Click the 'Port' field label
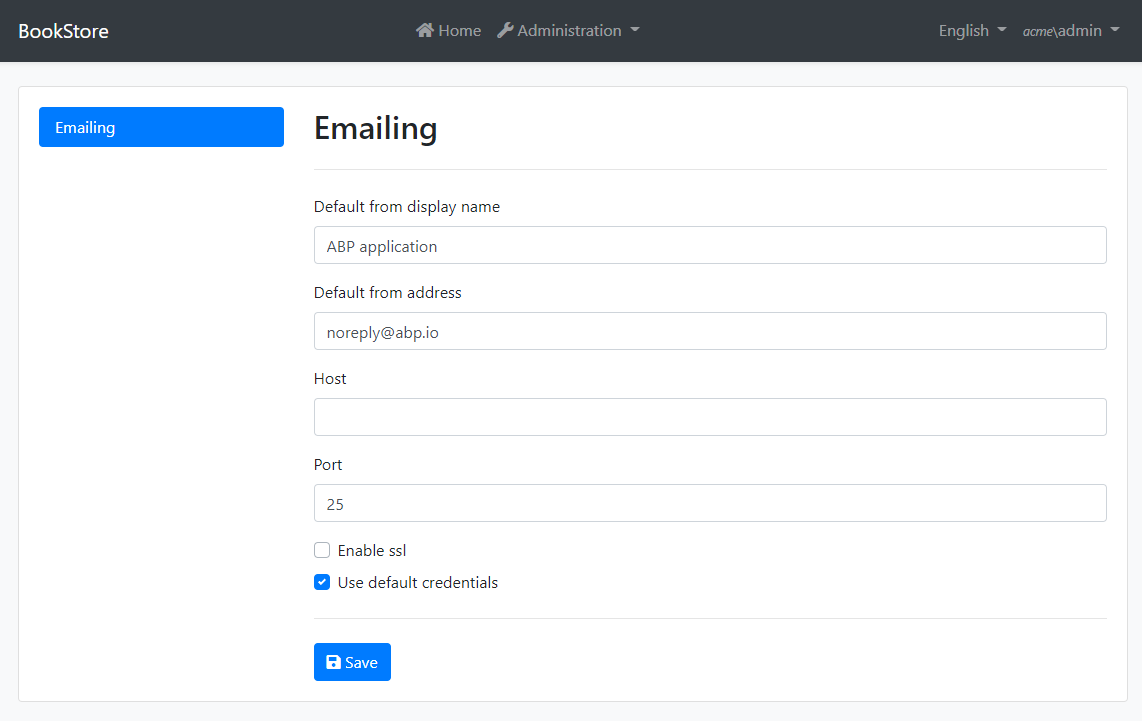 (328, 465)
